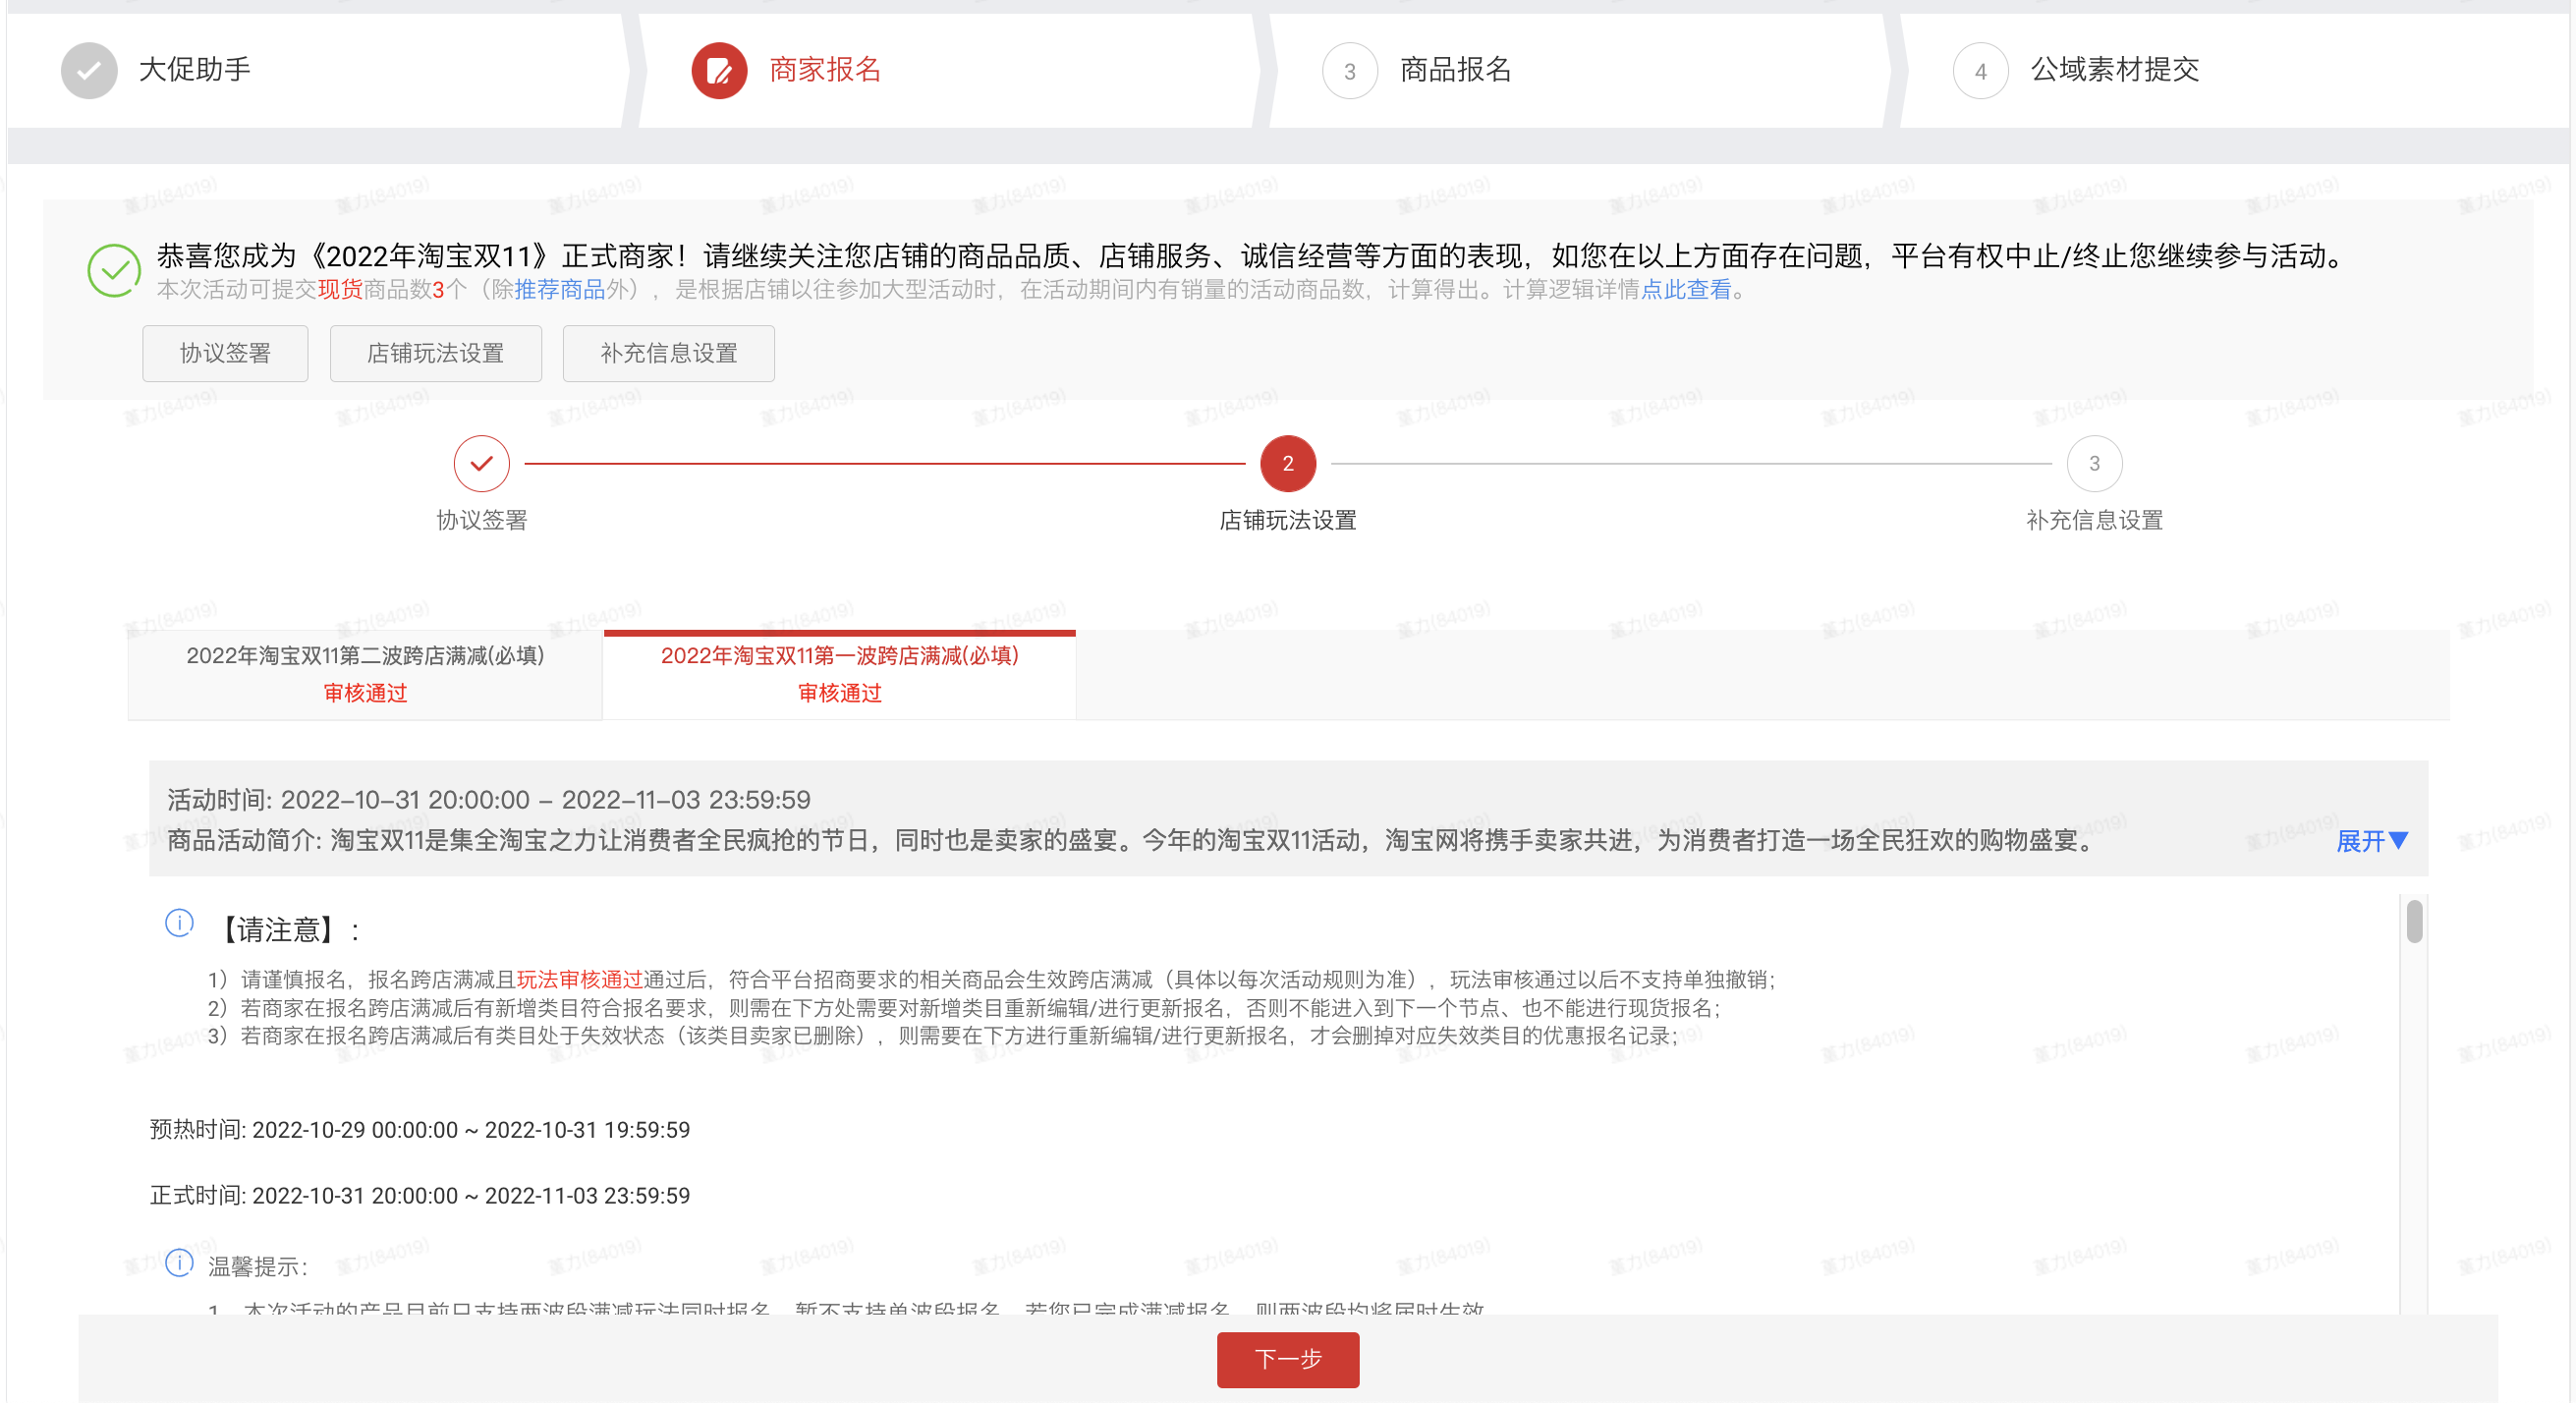Open the 推荐商品 link
Viewport: 2576px width, 1403px height.
[x=560, y=290]
